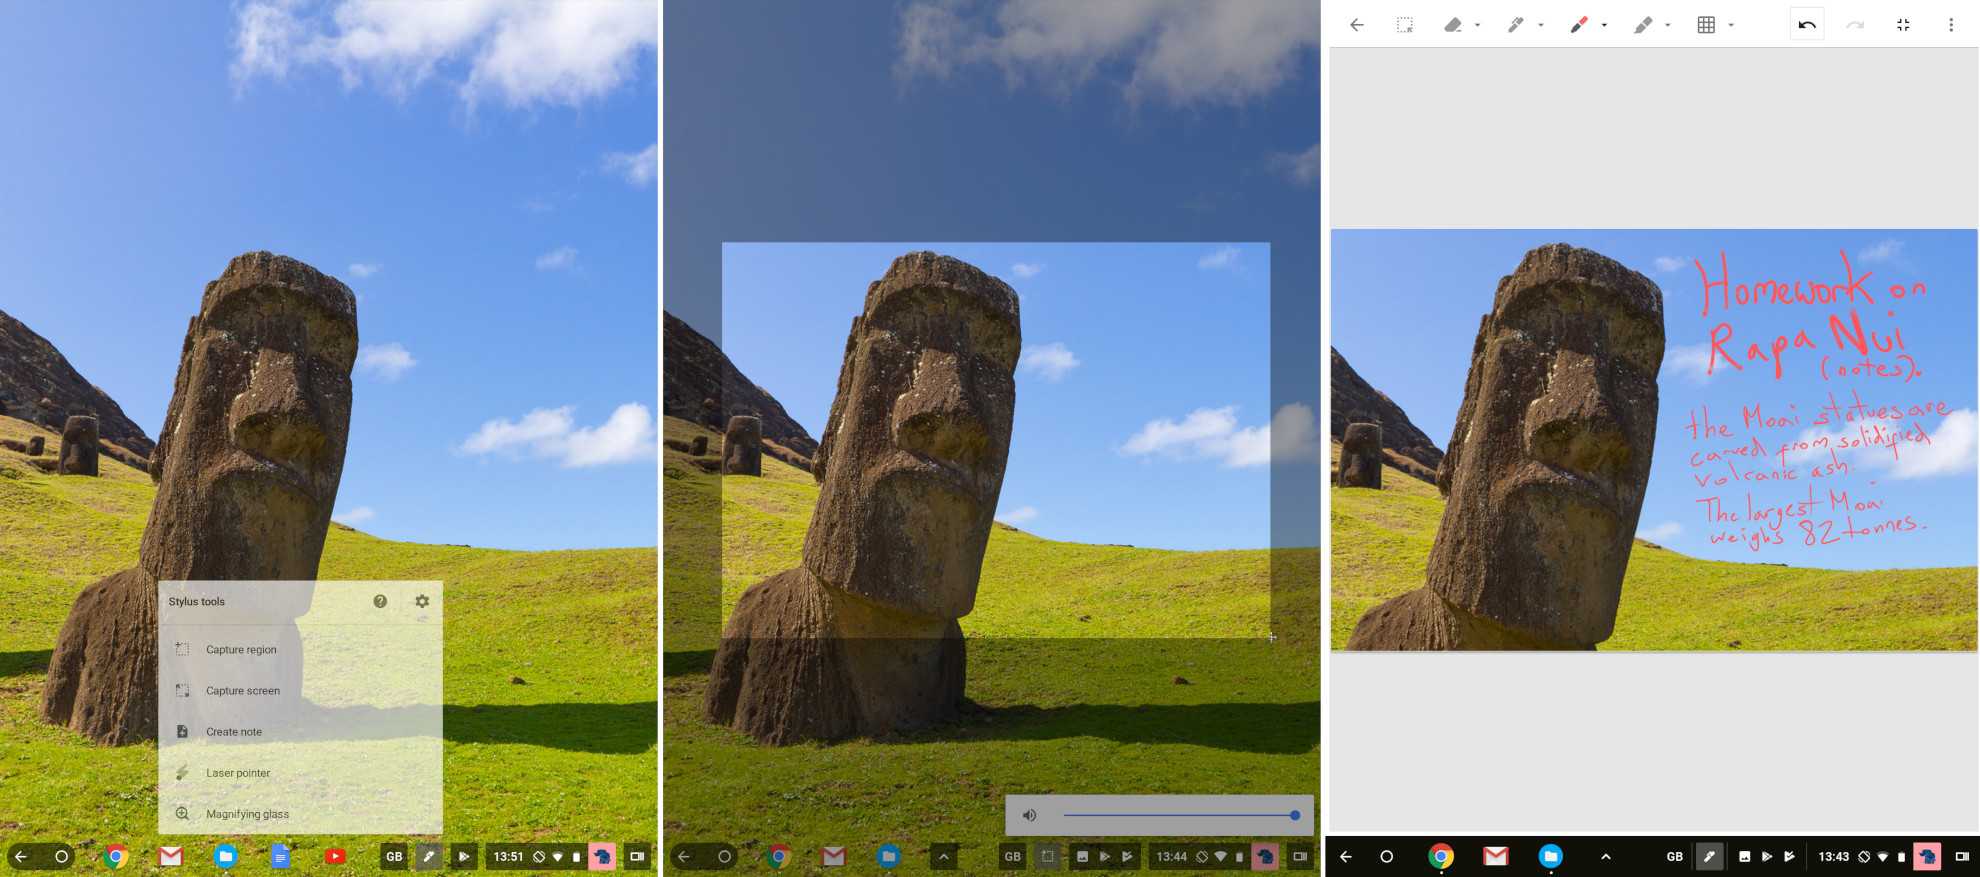Image resolution: width=1980 pixels, height=877 pixels.
Task: Expand the red marker options dropdown arrow
Action: coord(1604,25)
